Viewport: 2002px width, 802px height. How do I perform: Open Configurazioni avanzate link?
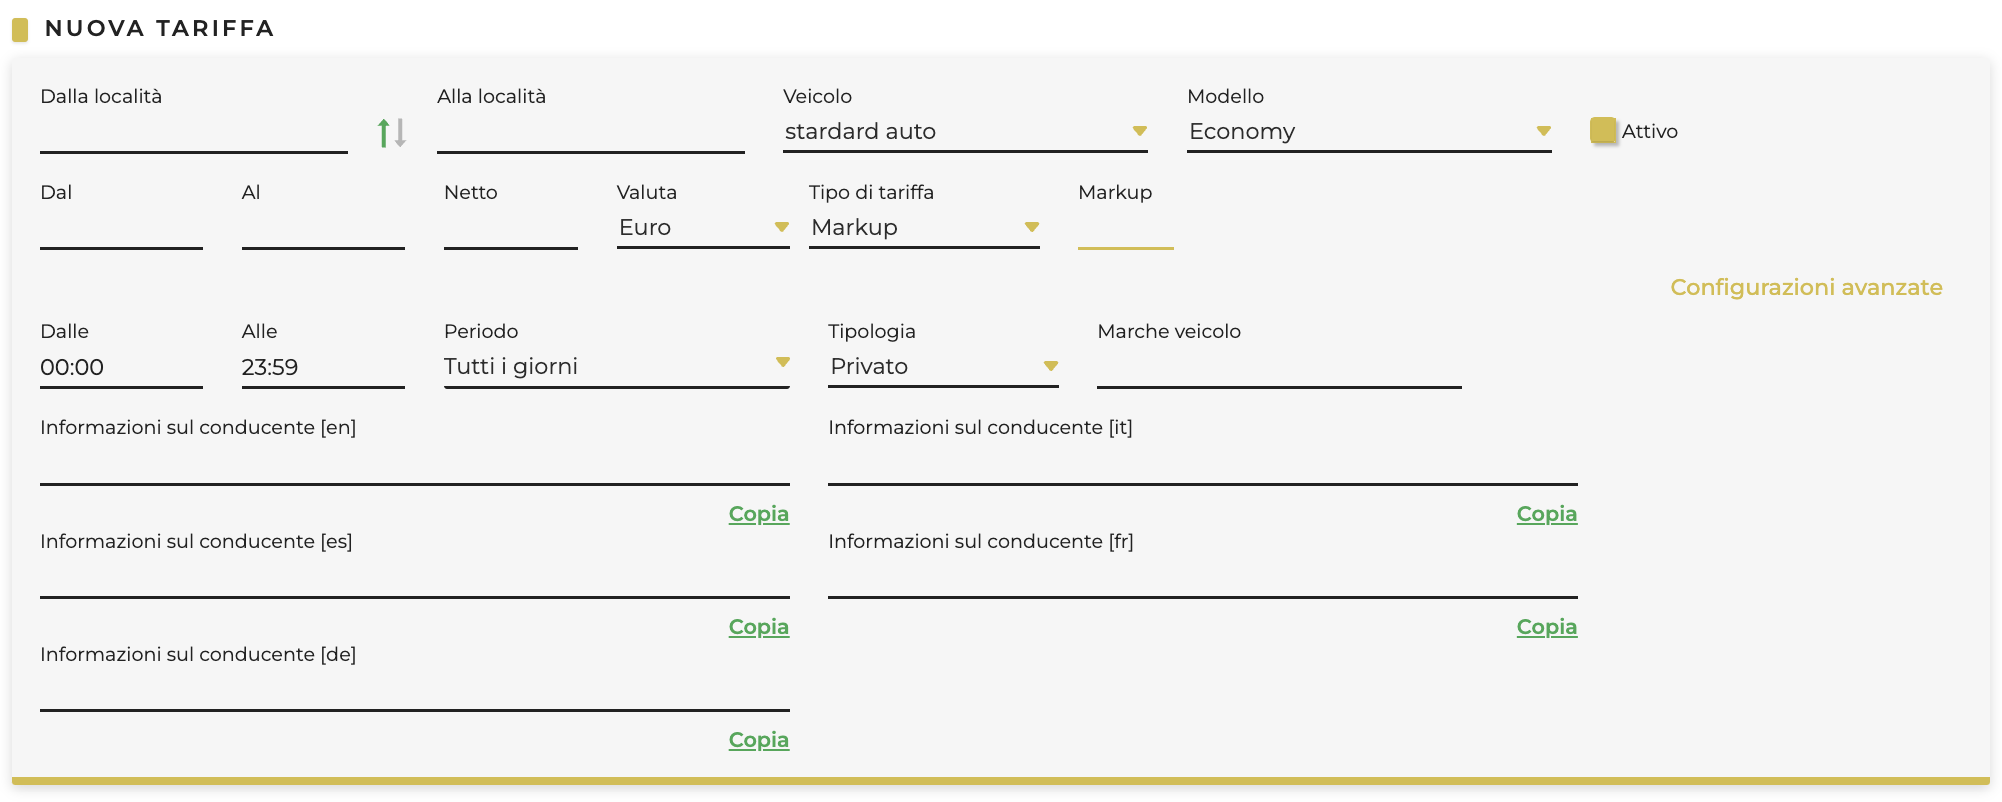(1806, 288)
